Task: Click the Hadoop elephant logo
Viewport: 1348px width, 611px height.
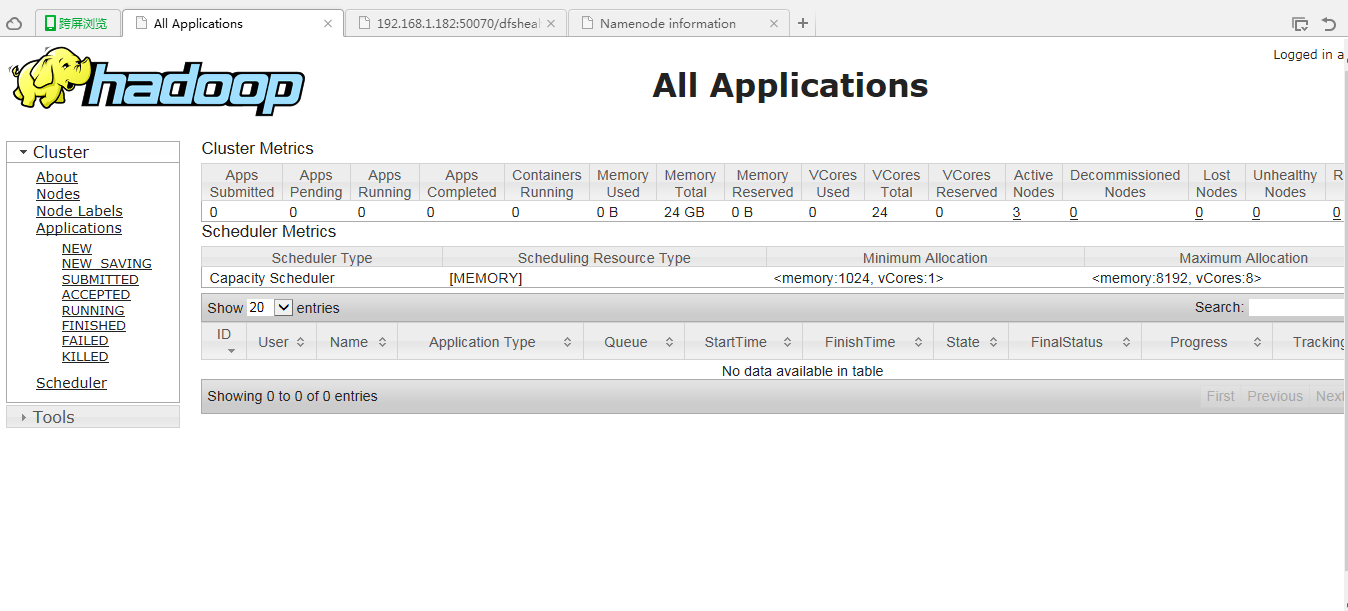Action: tap(157, 82)
